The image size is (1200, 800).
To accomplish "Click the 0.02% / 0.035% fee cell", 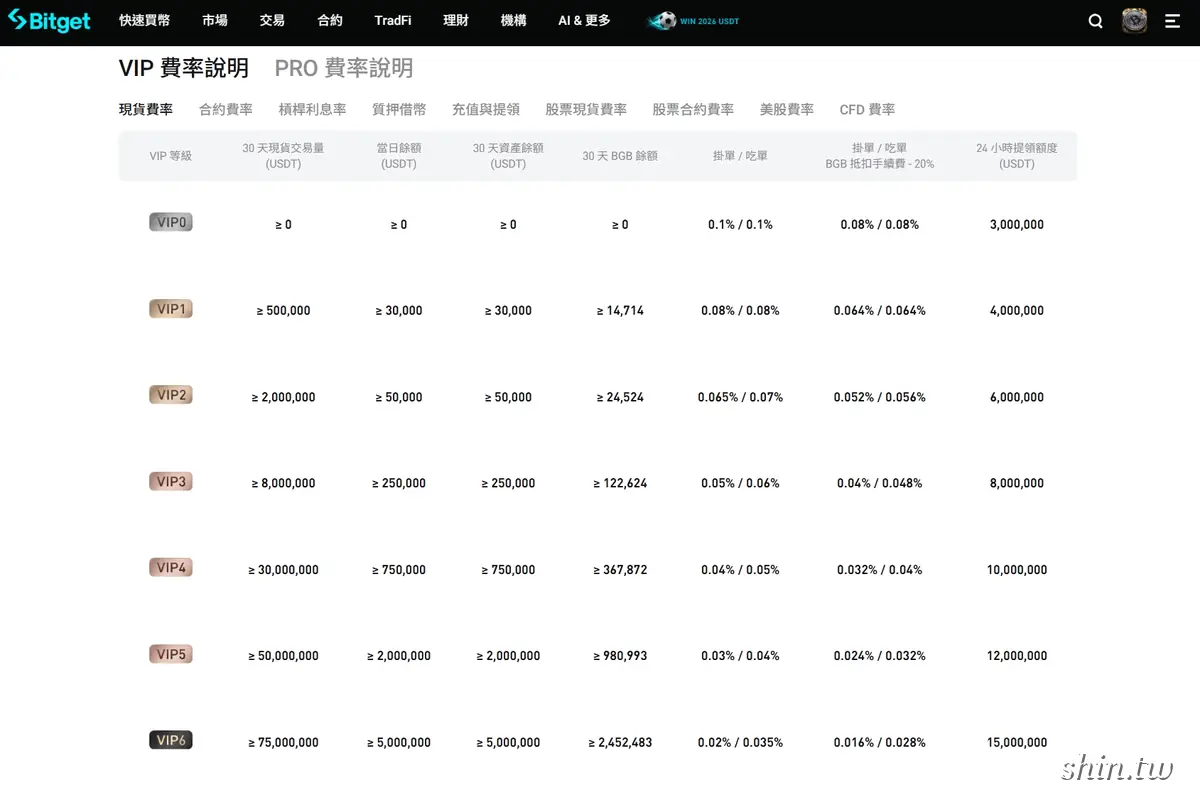I will click(x=740, y=743).
